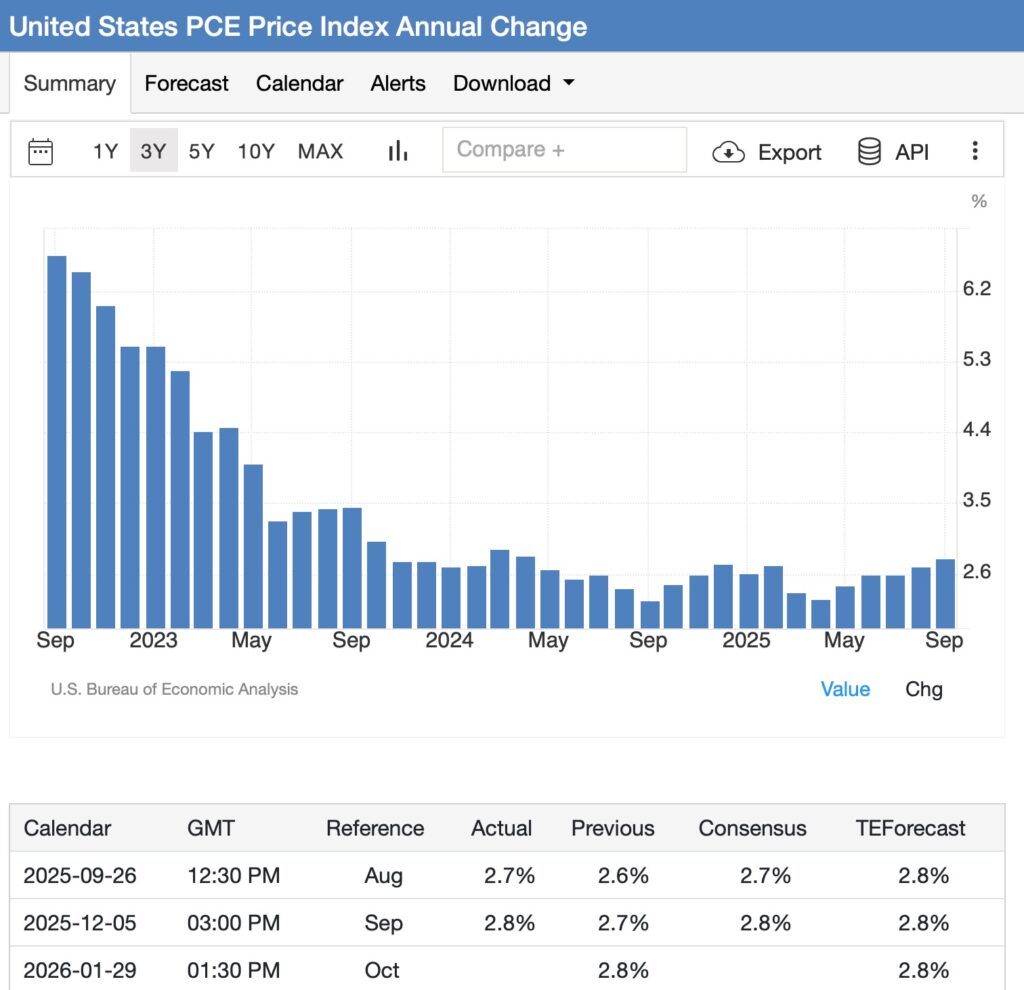Viewport: 1024px width, 990px height.
Task: Open the three-dot more options menu
Action: point(975,151)
